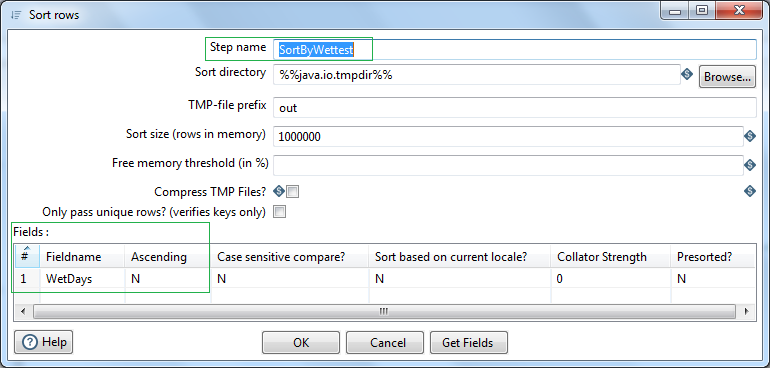Click the Cancel button
770x368 pixels.
tap(385, 342)
